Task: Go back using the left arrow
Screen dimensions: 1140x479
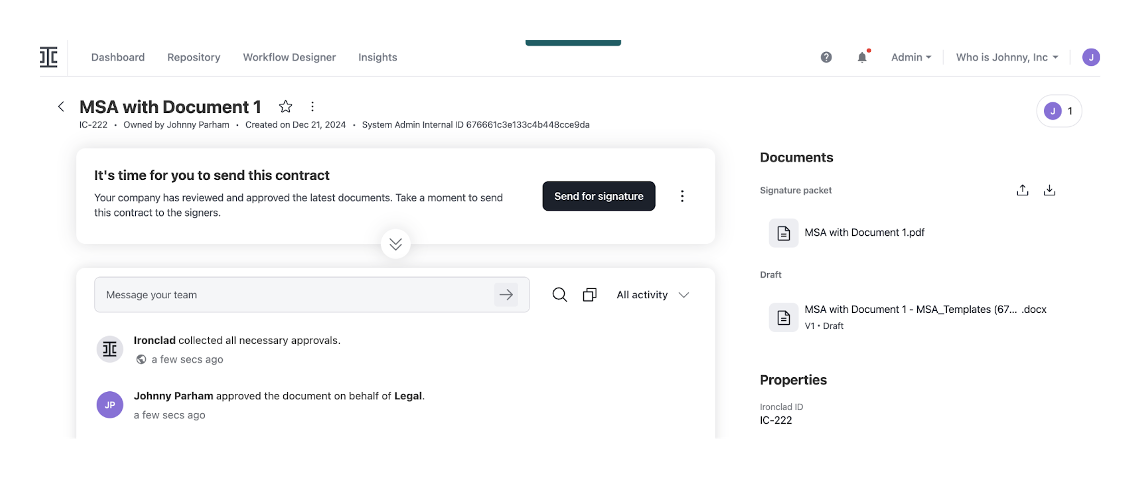Action: point(61,107)
